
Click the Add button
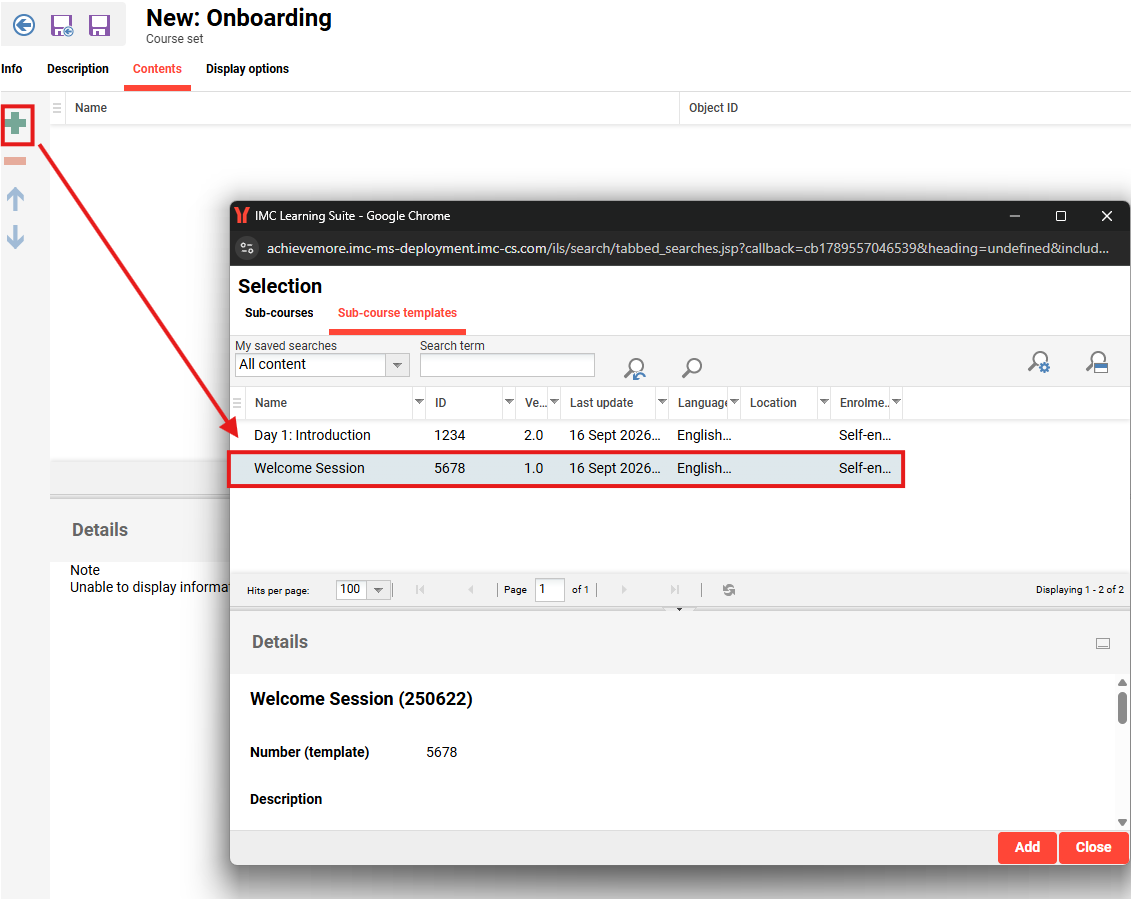click(x=1027, y=847)
